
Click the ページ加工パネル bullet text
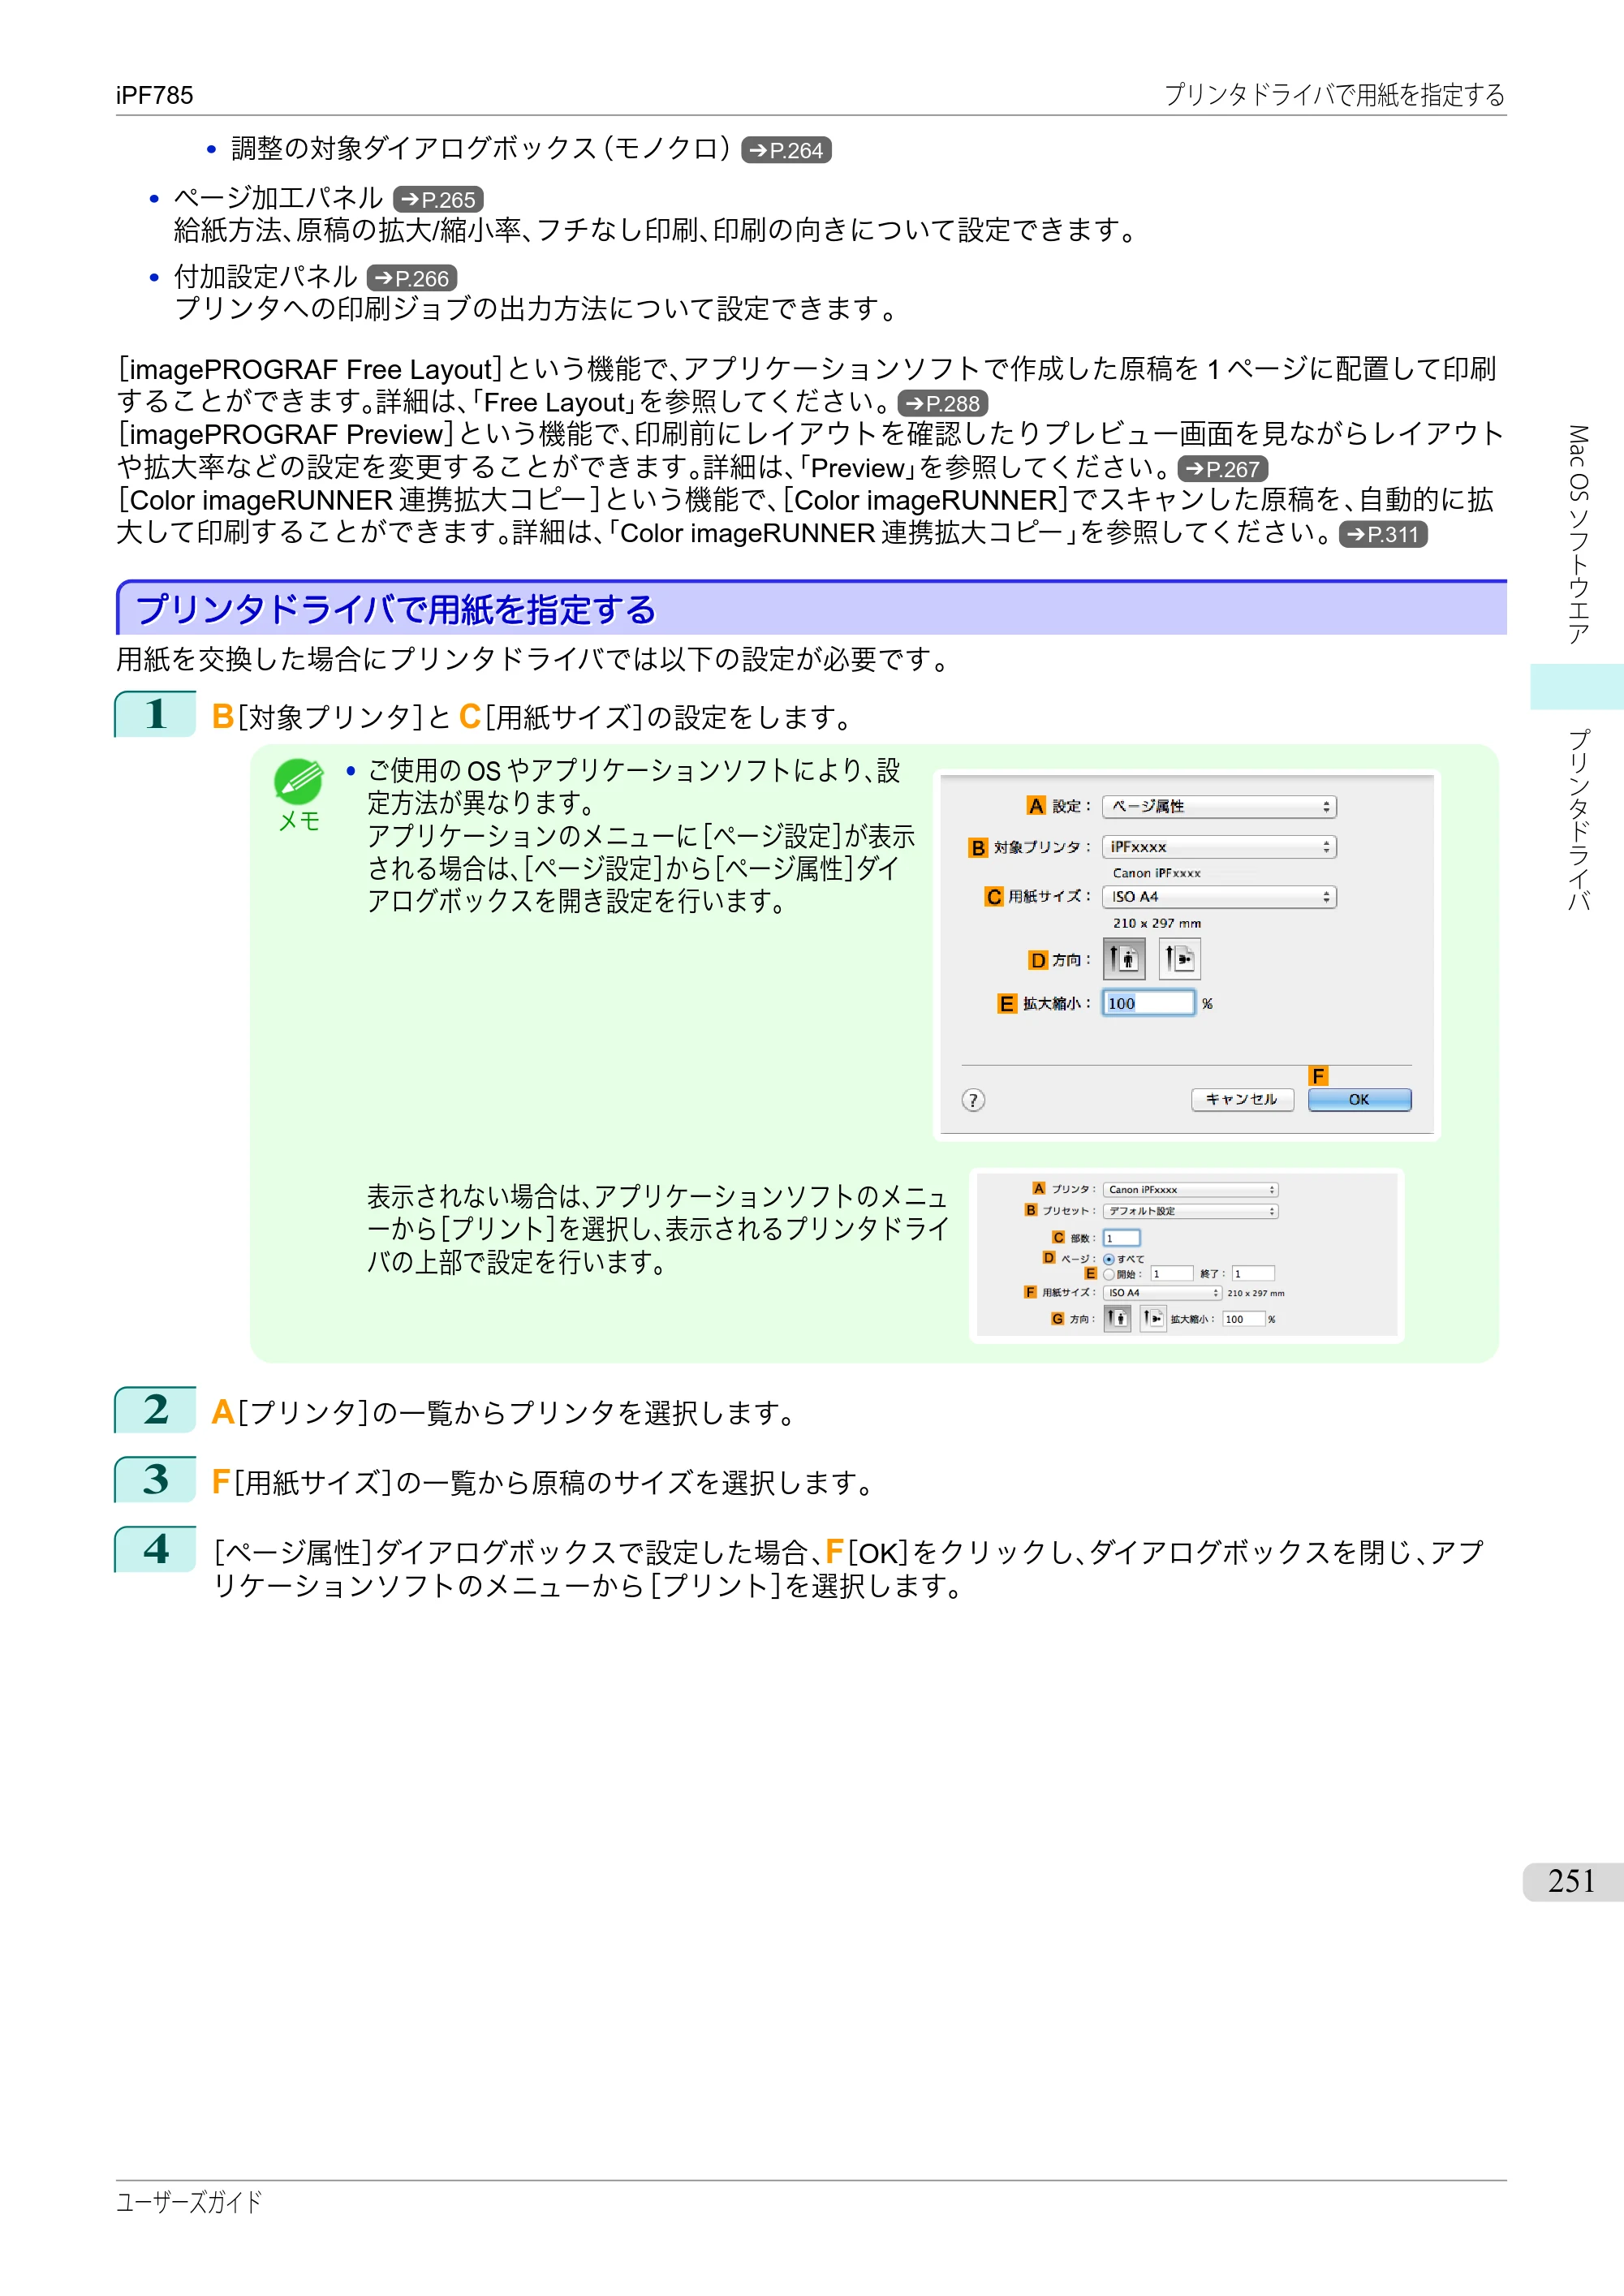(279, 198)
